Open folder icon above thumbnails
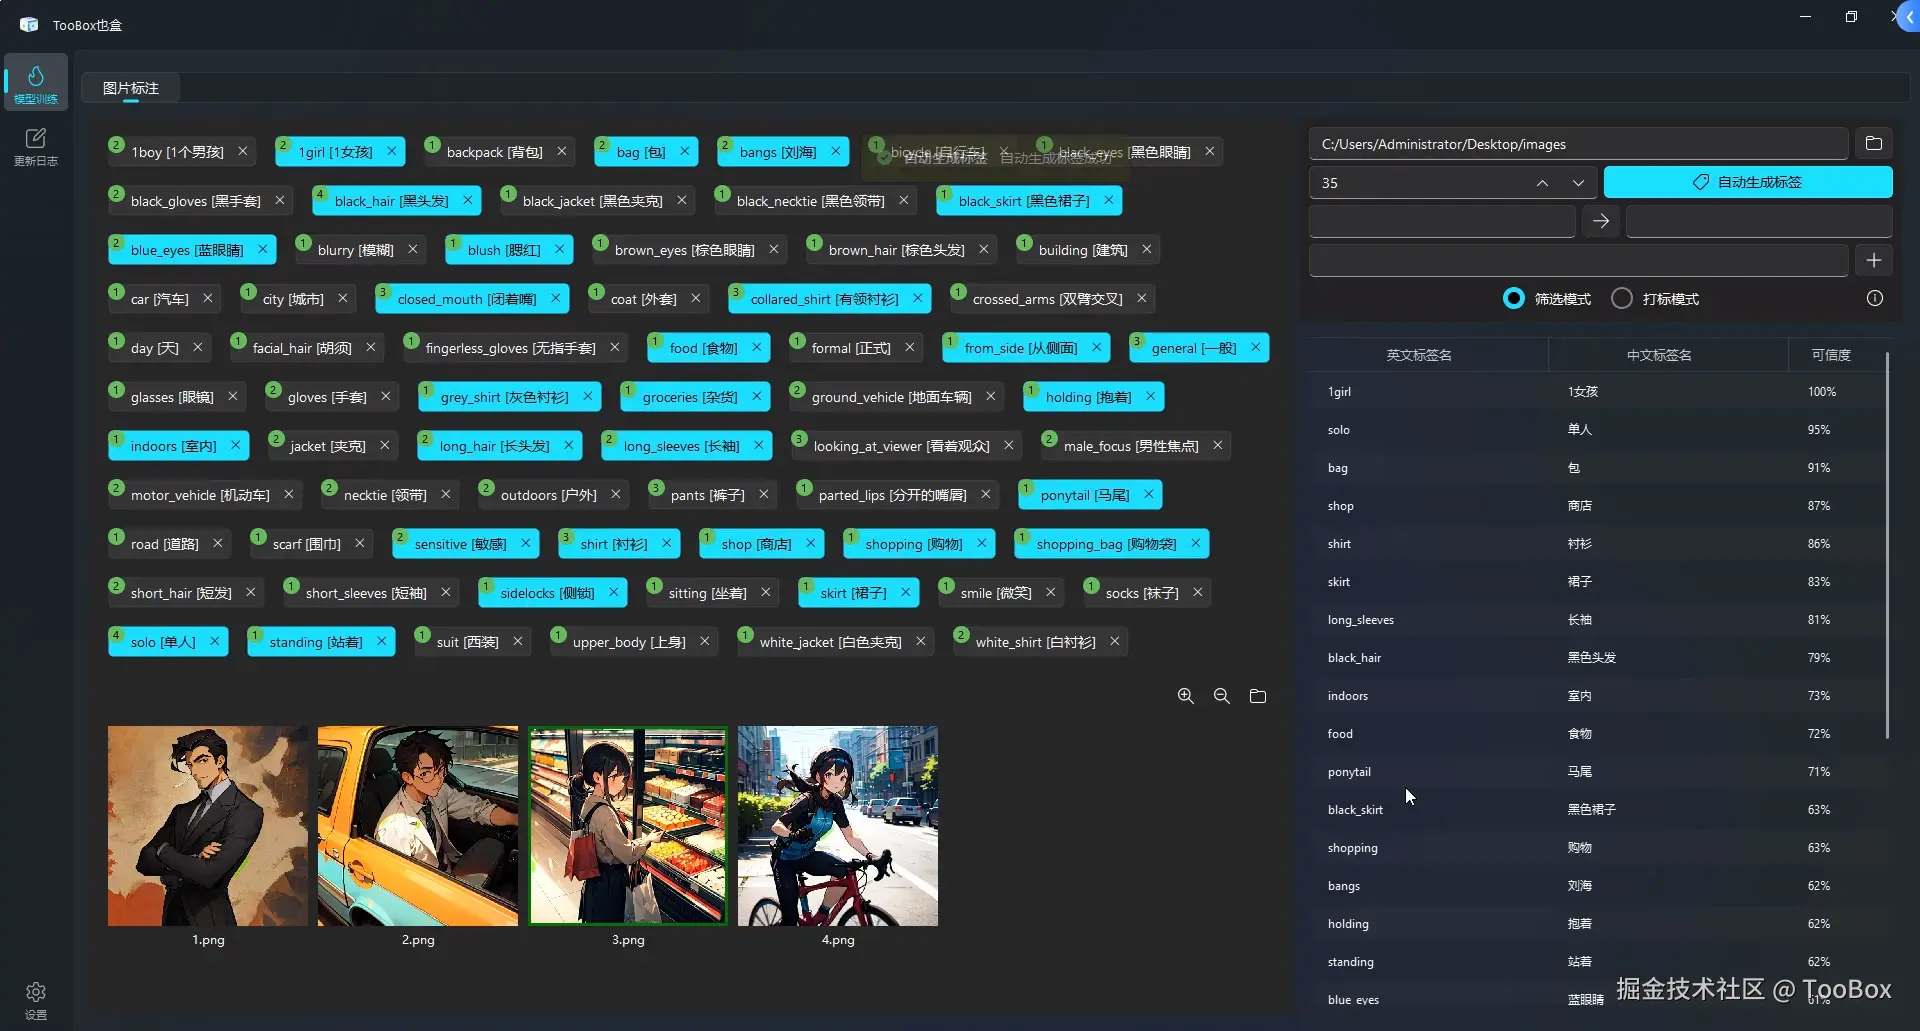Viewport: 1920px width, 1031px height. (1257, 696)
